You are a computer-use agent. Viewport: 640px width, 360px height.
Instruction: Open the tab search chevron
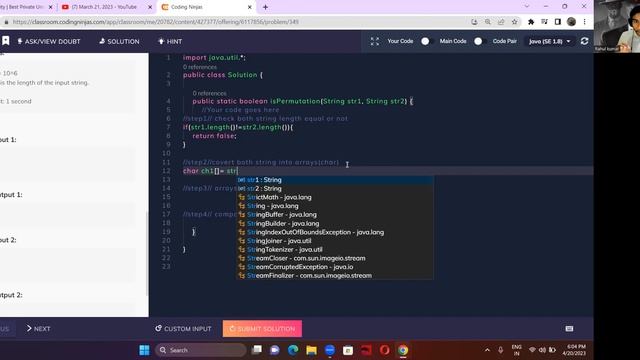(527, 7)
